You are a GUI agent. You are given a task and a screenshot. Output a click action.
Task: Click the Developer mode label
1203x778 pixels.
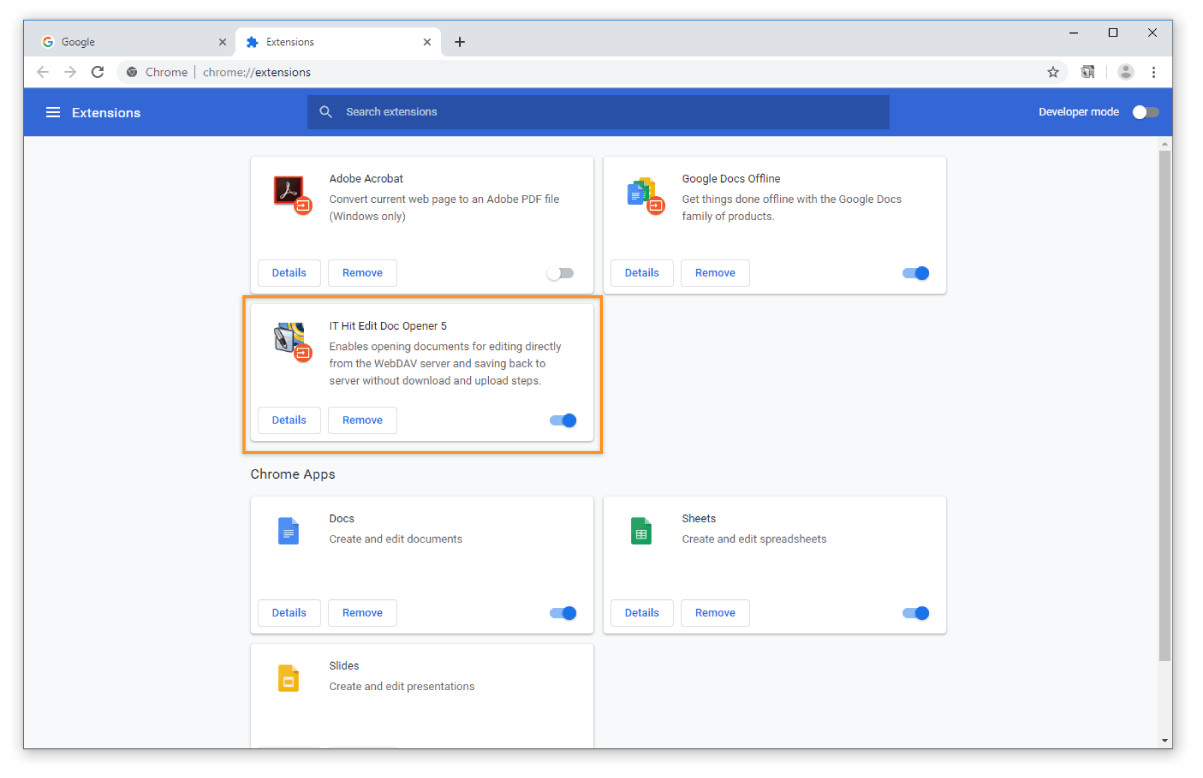point(1079,112)
